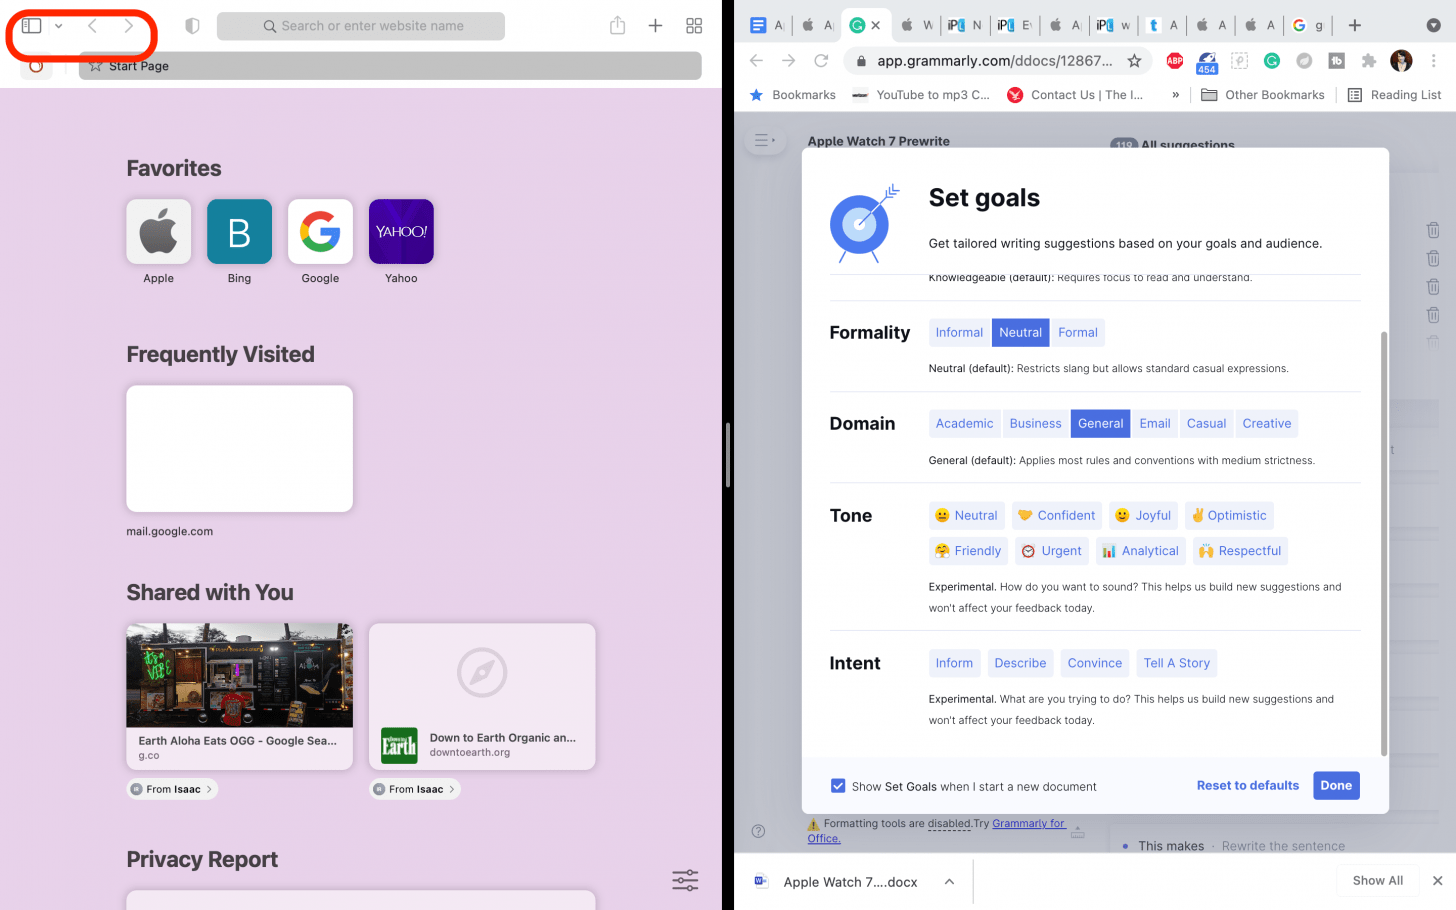Open Safari tab overview grid icon
1456x910 pixels.
[x=694, y=26]
